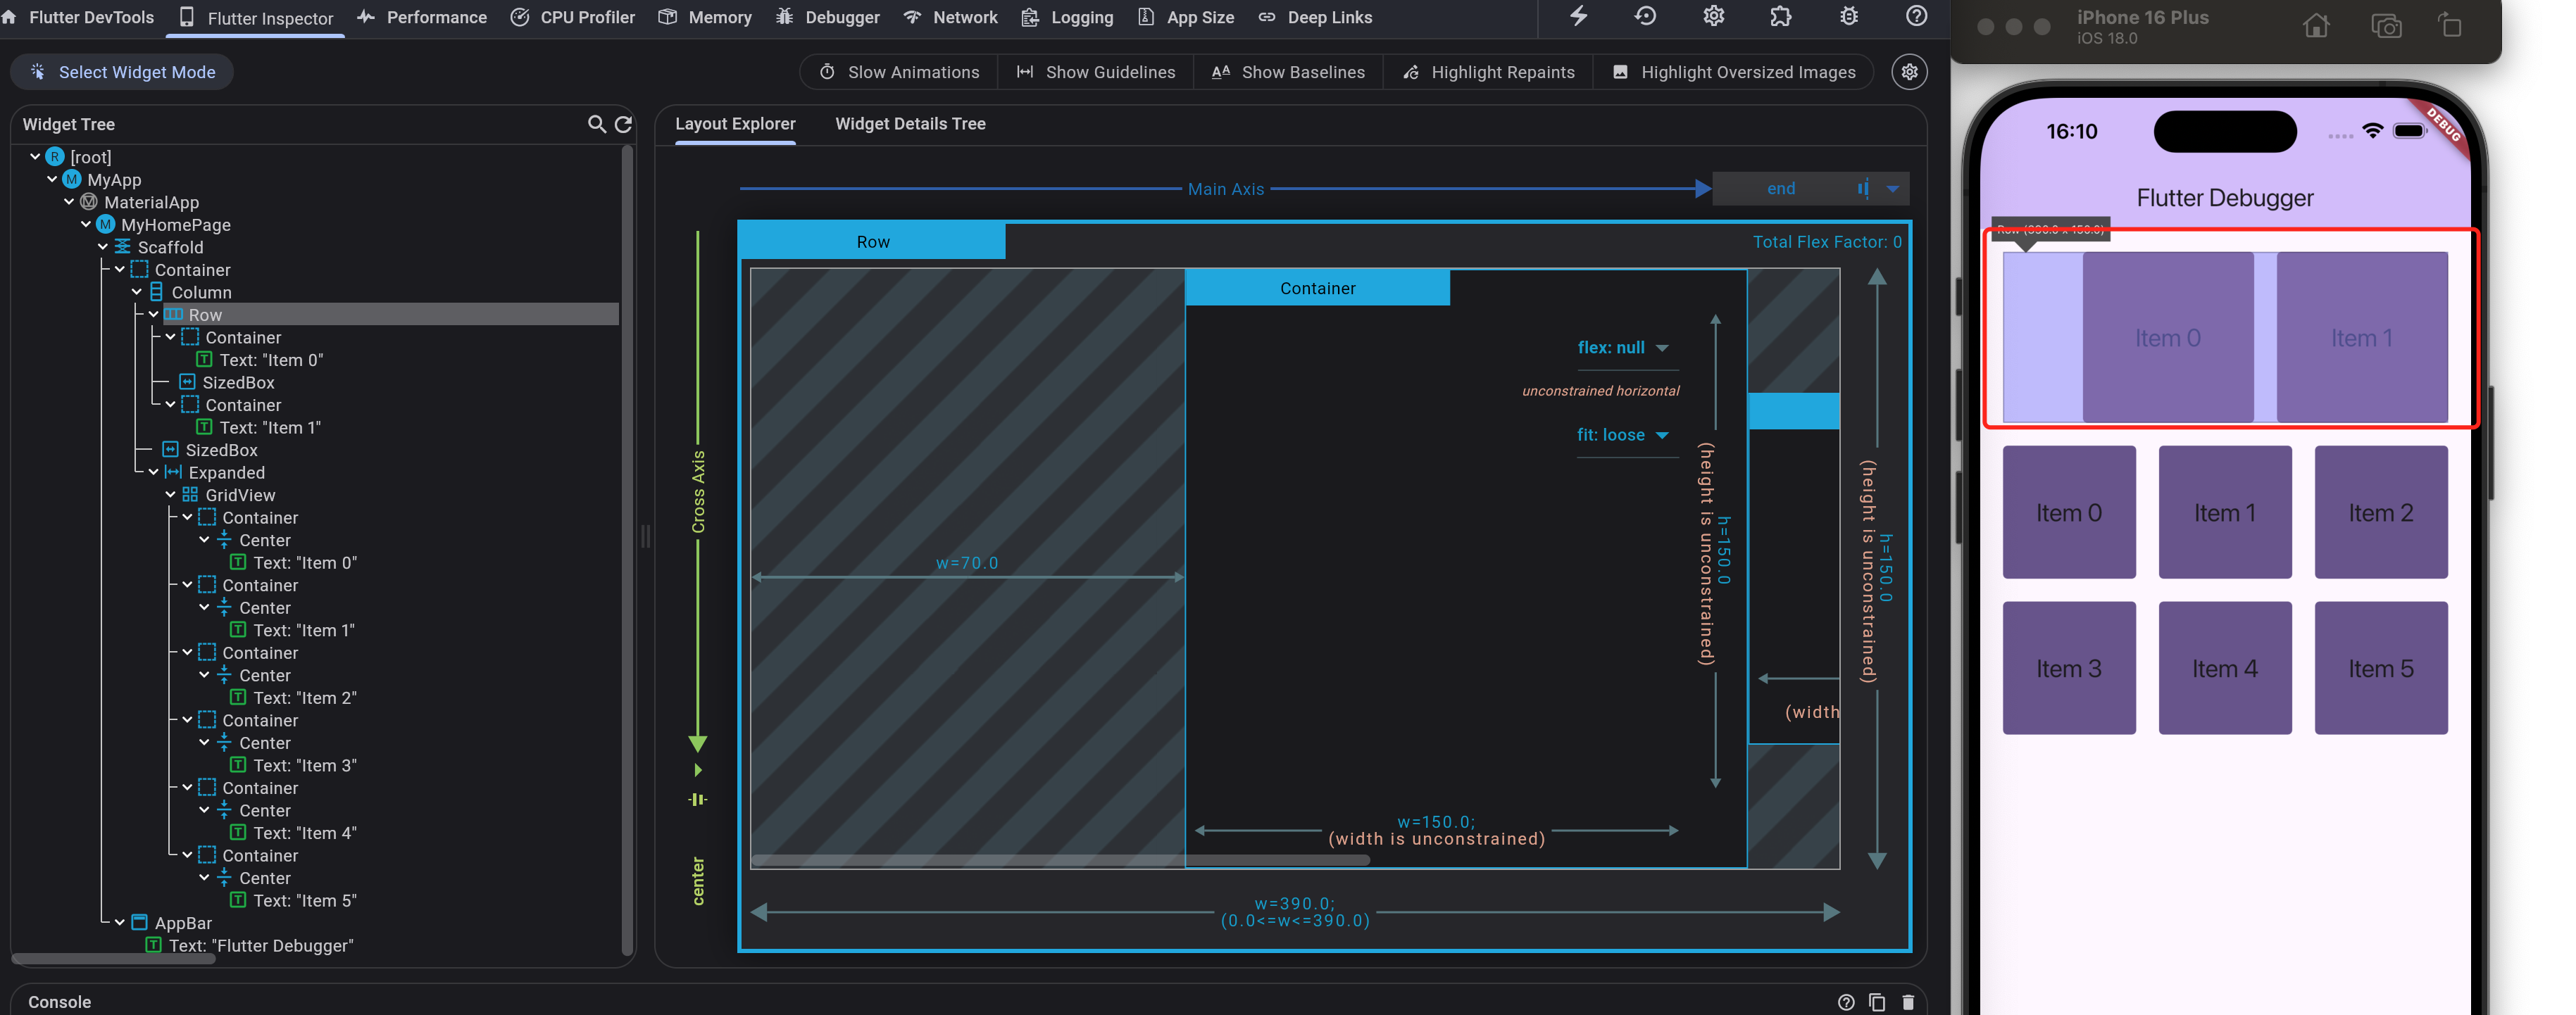
Task: Open the DevTools extensions puzzle icon
Action: tap(1780, 17)
